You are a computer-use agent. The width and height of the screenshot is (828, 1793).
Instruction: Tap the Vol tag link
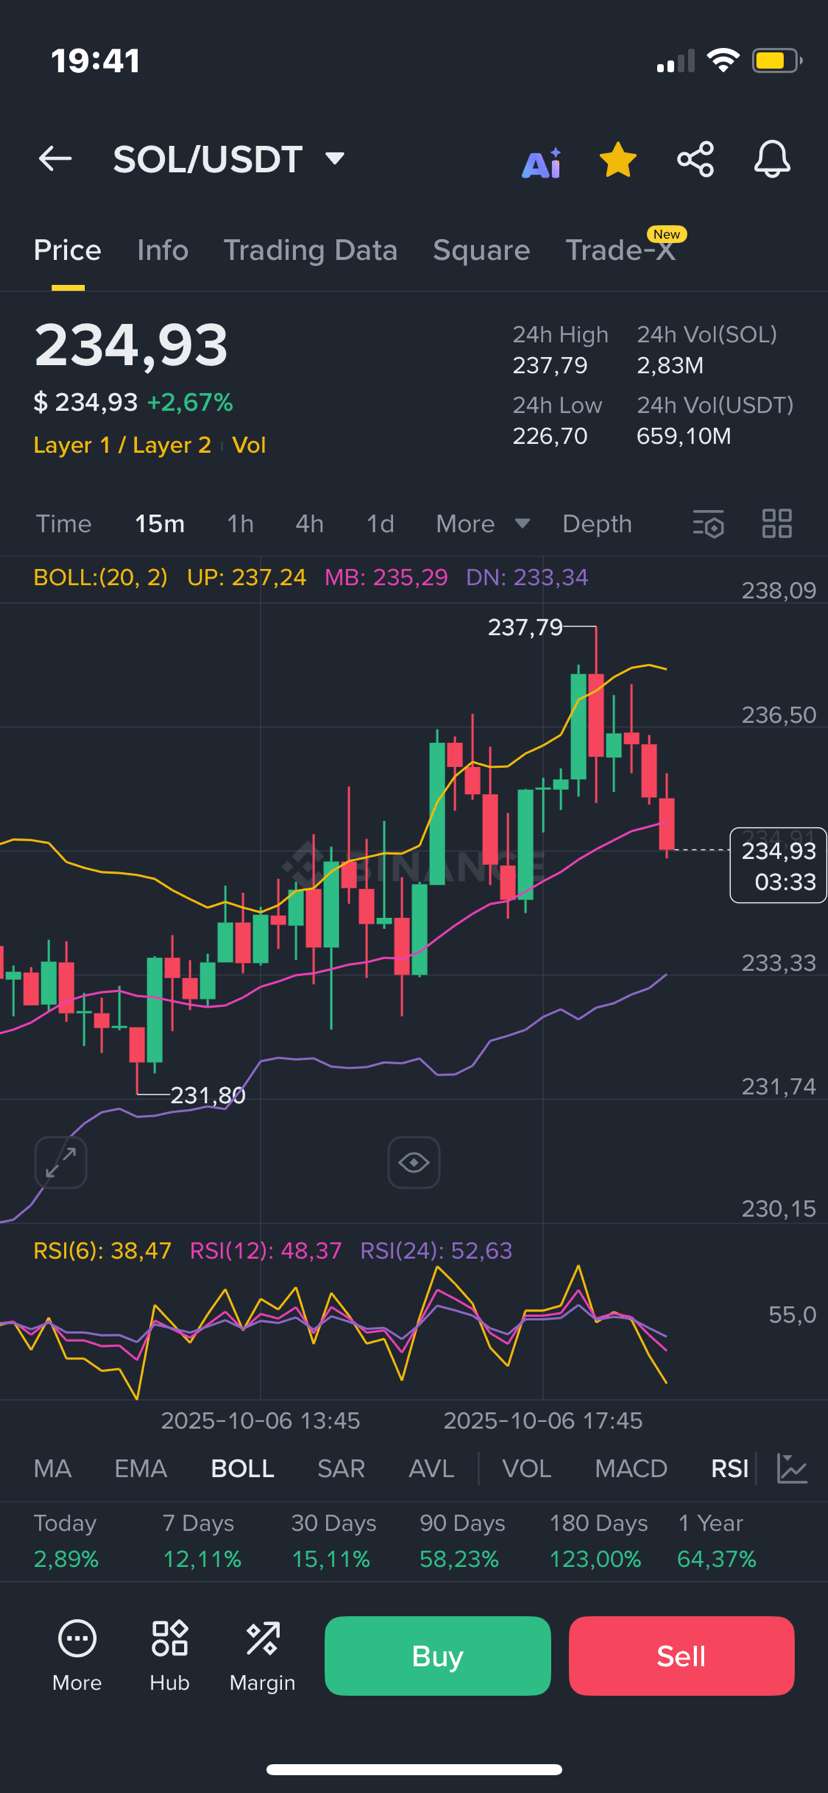click(249, 445)
